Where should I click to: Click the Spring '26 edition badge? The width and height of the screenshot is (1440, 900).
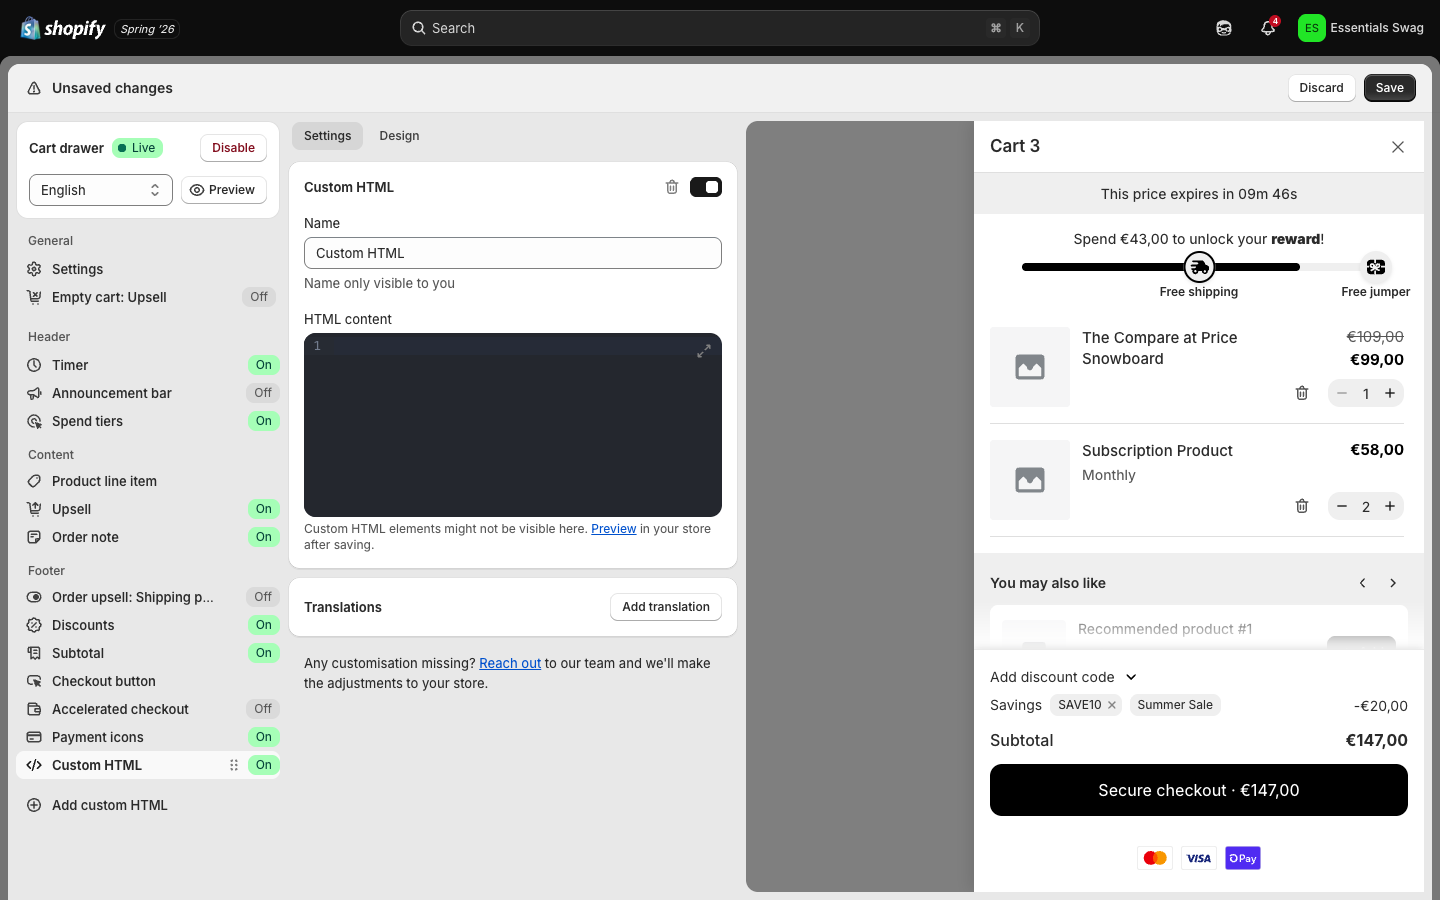point(147,29)
